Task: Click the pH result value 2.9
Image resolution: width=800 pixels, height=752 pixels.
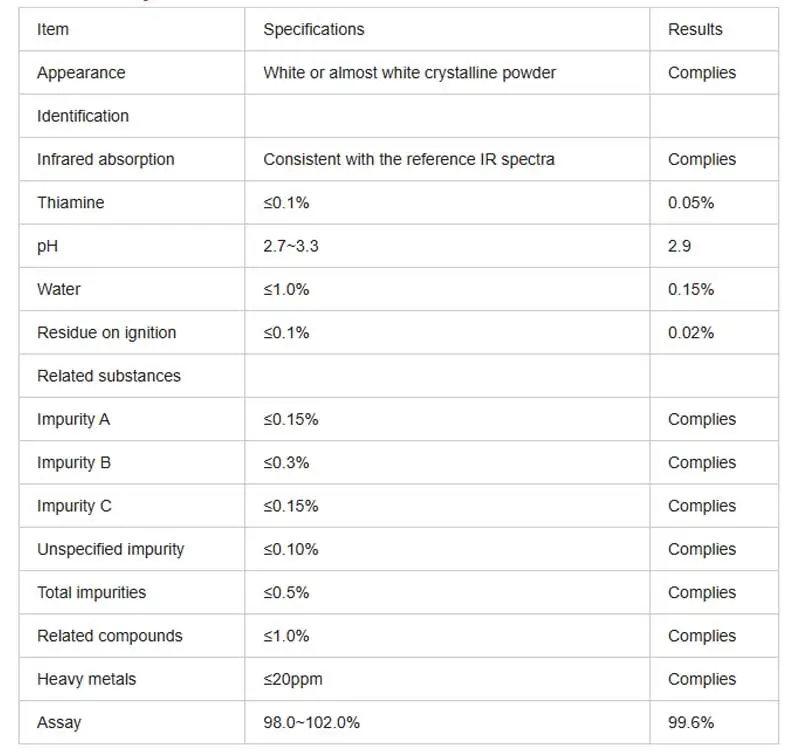Action: click(679, 246)
